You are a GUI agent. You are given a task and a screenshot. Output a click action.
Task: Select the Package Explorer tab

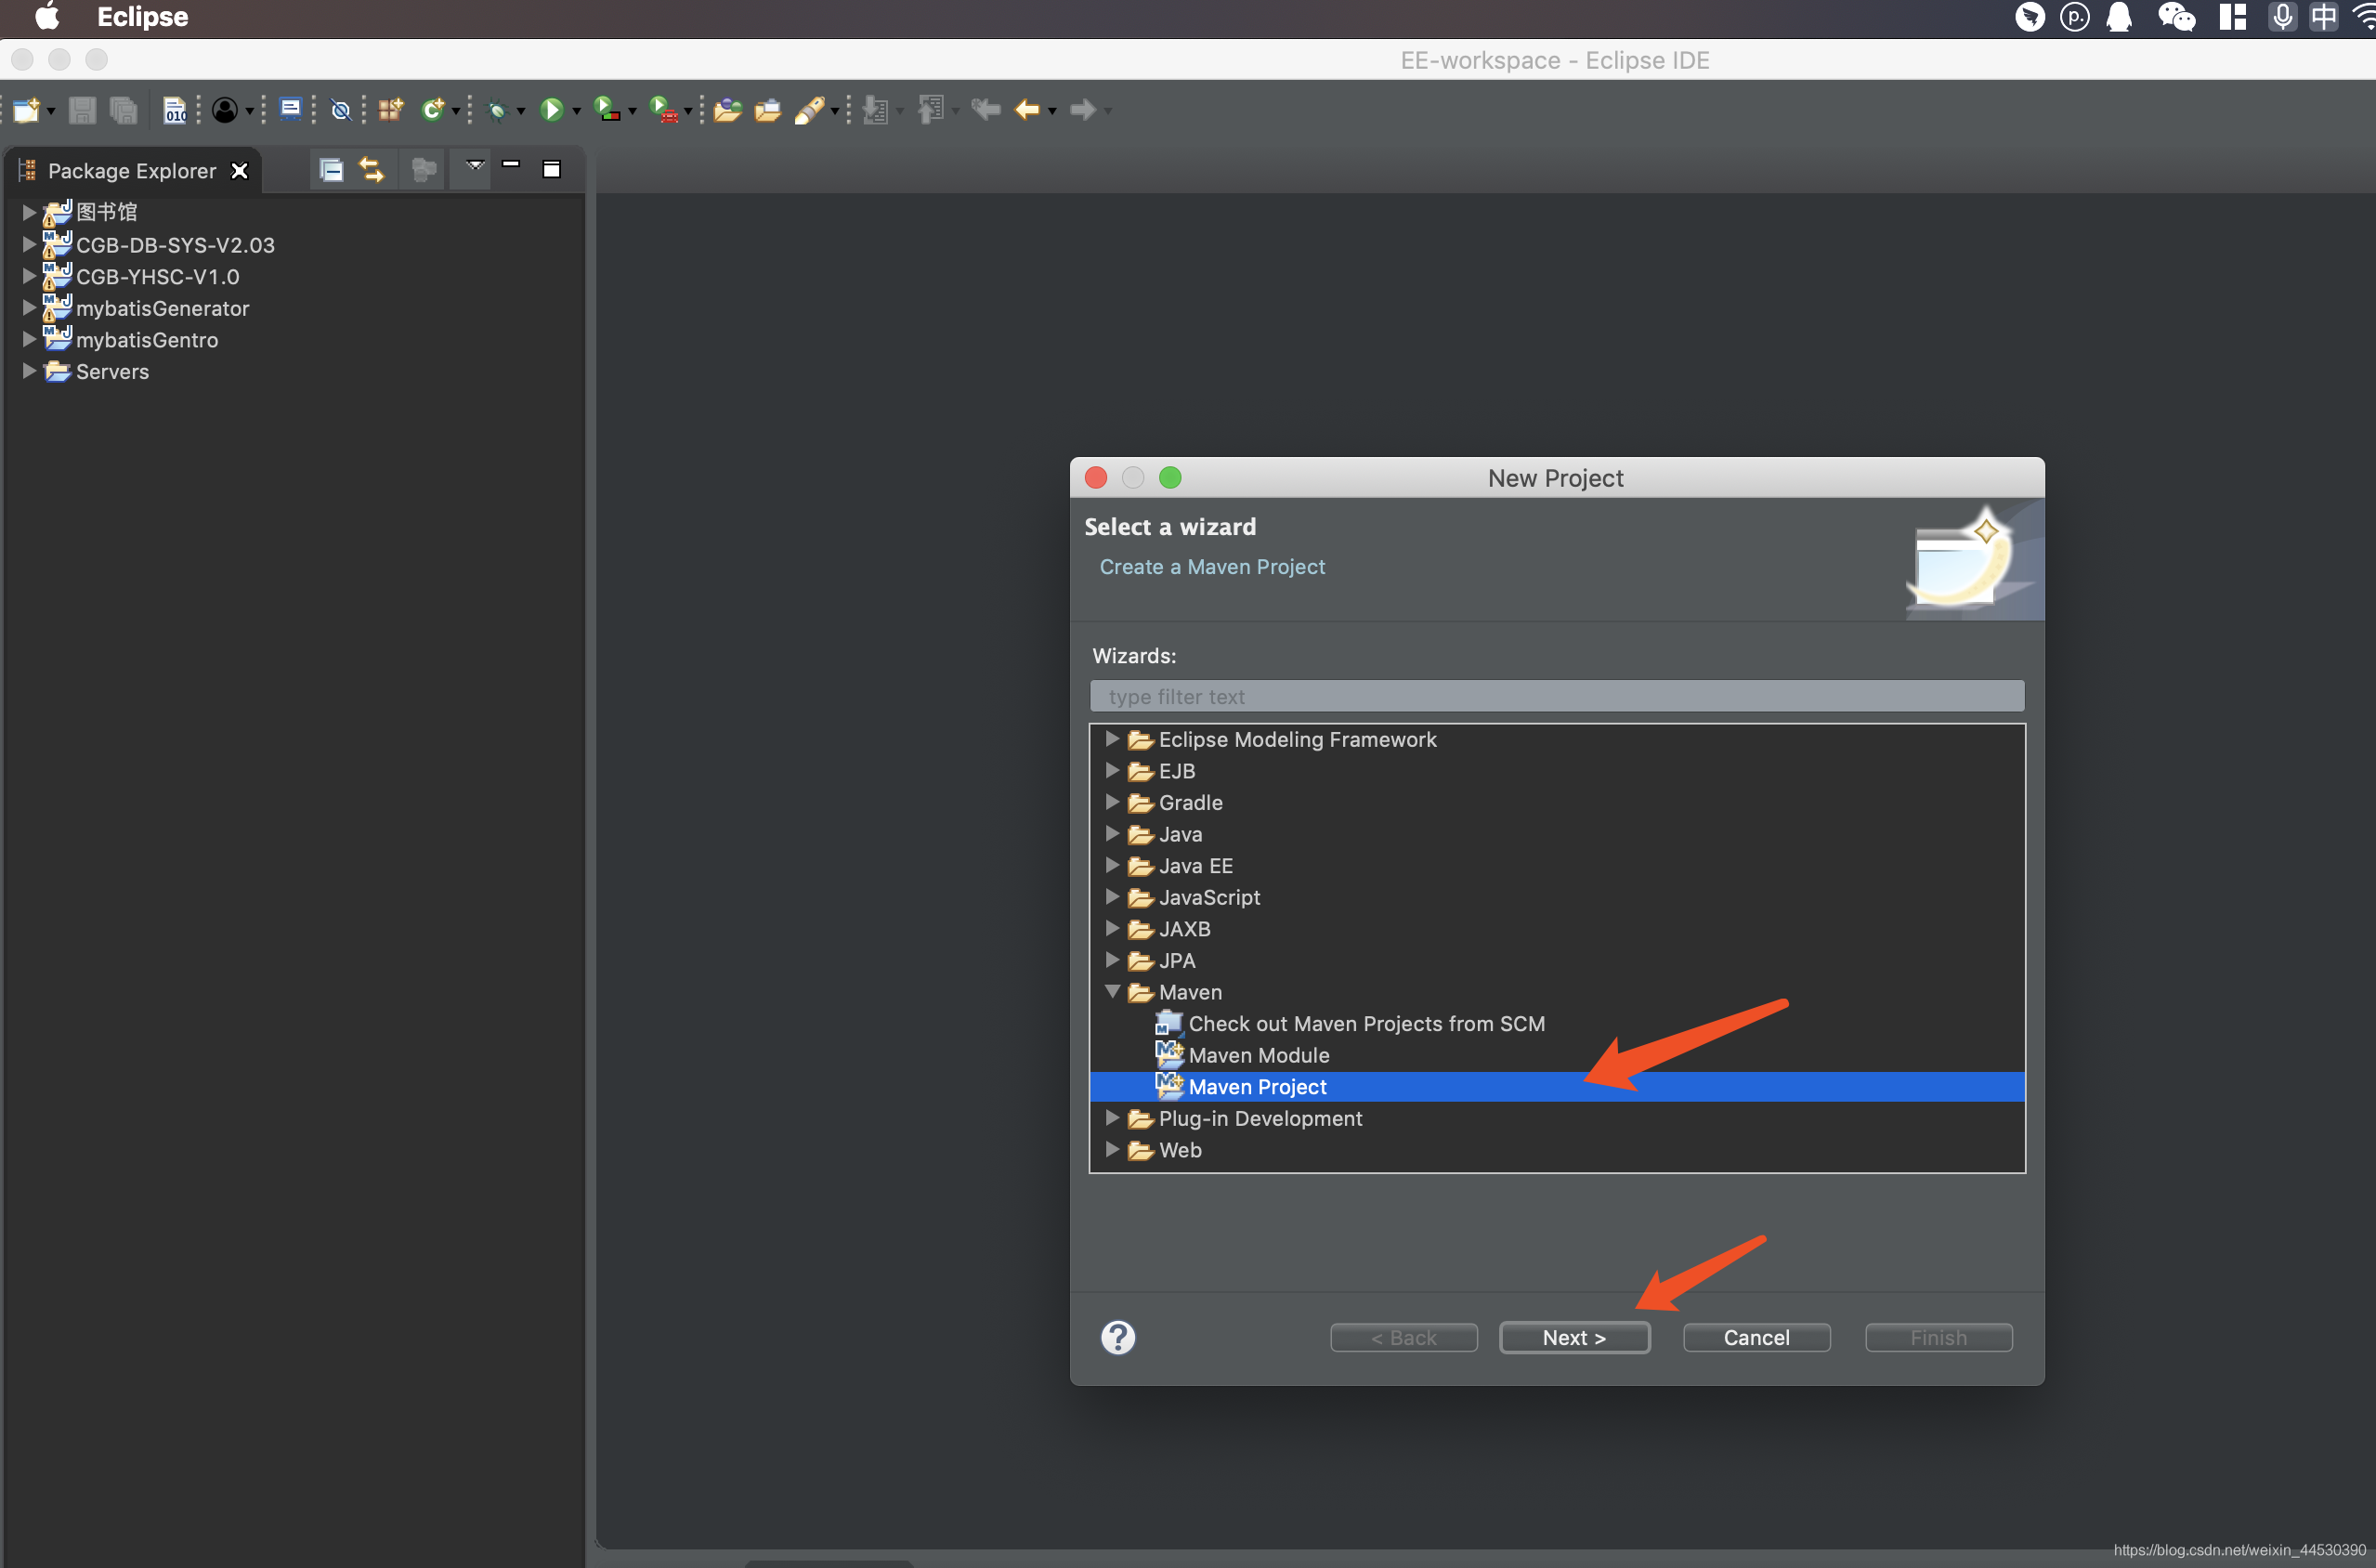point(131,171)
